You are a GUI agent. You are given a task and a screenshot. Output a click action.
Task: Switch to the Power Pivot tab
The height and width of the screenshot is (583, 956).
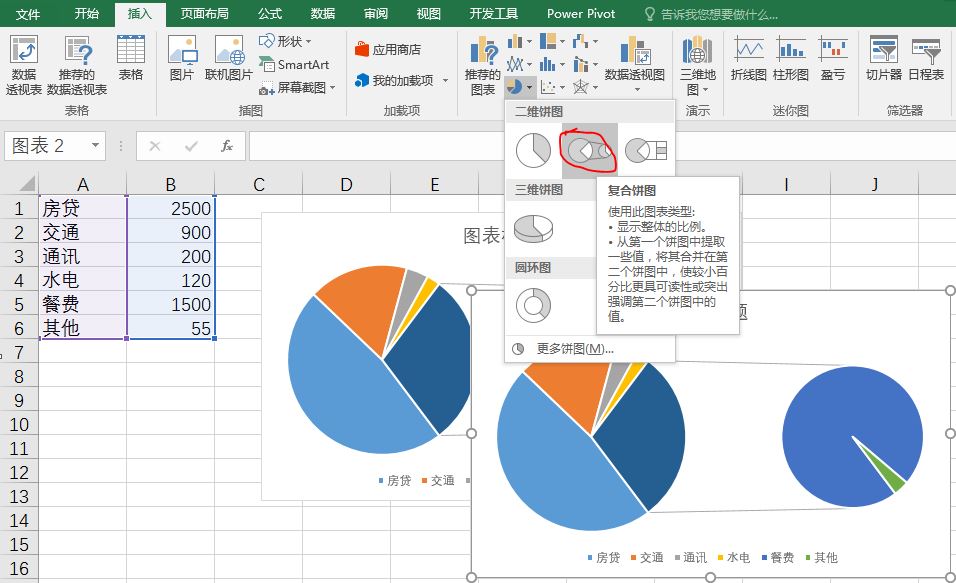point(580,14)
